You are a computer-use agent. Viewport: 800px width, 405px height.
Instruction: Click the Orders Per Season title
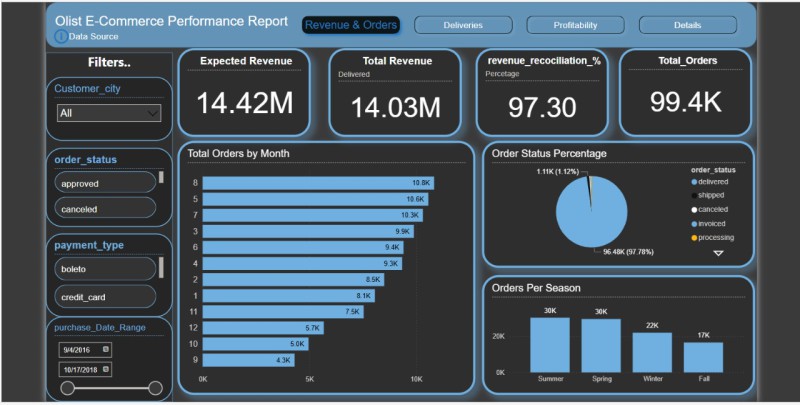point(536,288)
